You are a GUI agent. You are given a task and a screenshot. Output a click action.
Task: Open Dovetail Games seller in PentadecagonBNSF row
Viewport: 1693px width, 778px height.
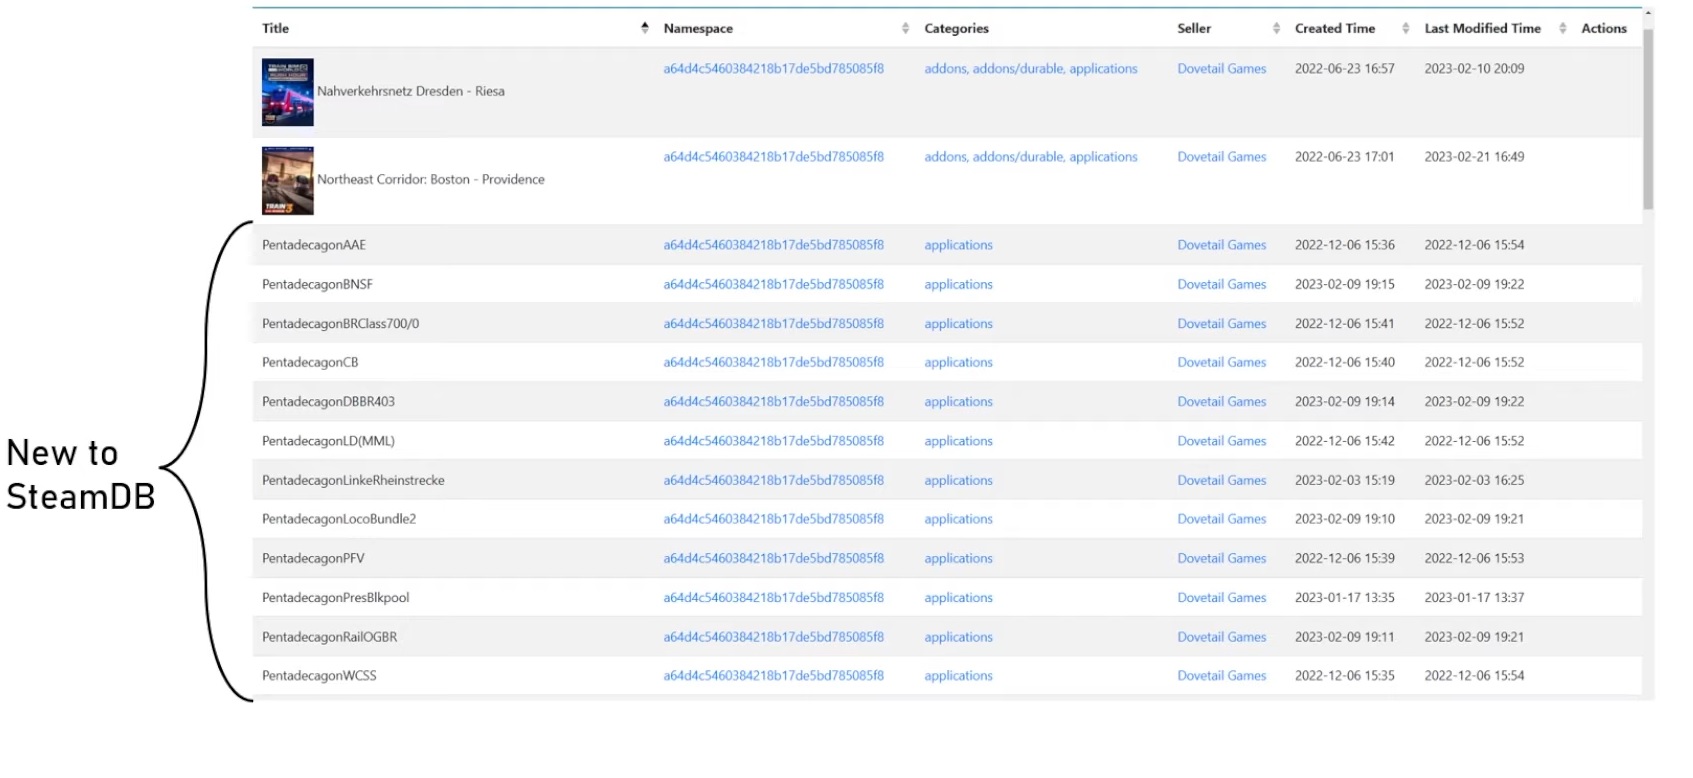click(x=1221, y=284)
